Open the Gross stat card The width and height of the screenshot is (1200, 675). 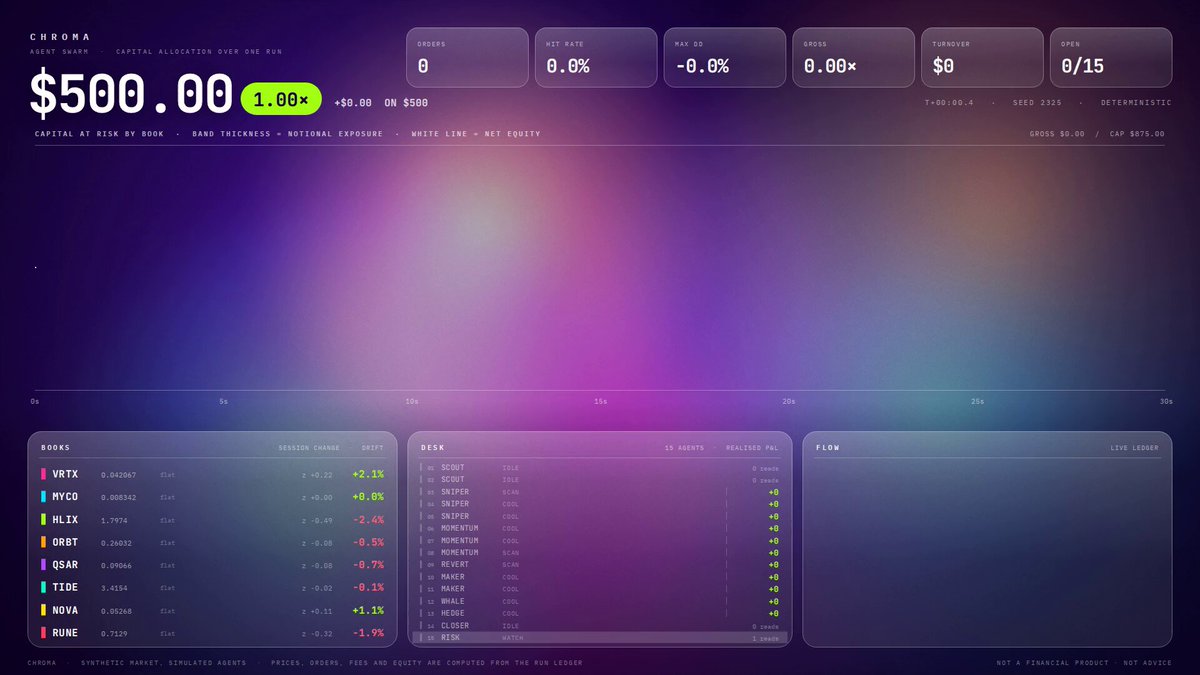click(853, 57)
